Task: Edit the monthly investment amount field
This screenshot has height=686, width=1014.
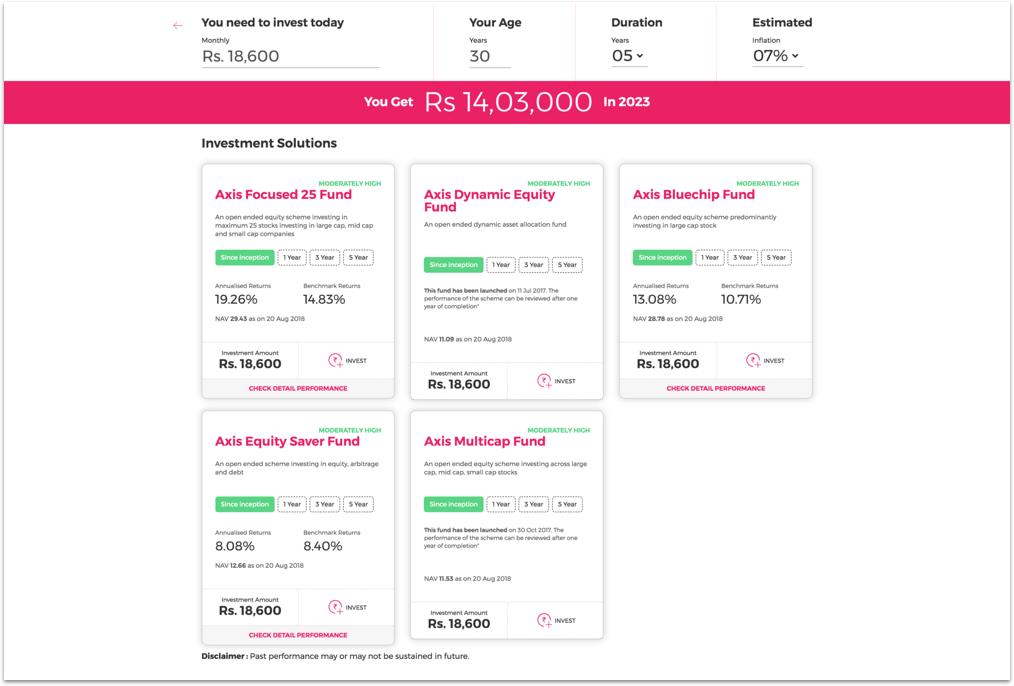Action: click(290, 57)
